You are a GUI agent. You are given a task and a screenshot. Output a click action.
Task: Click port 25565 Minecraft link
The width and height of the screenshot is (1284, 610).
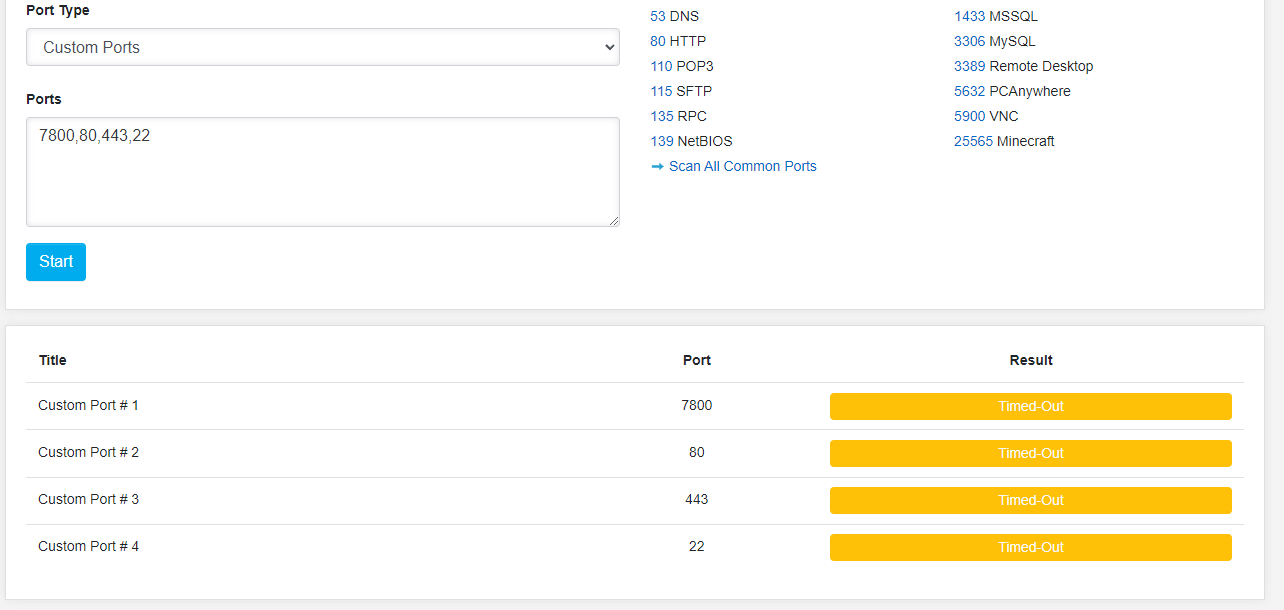(x=973, y=141)
